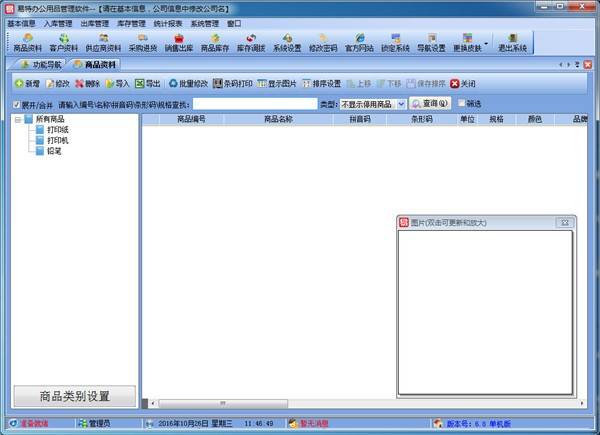Open 销售出库 sales icon

click(x=179, y=42)
